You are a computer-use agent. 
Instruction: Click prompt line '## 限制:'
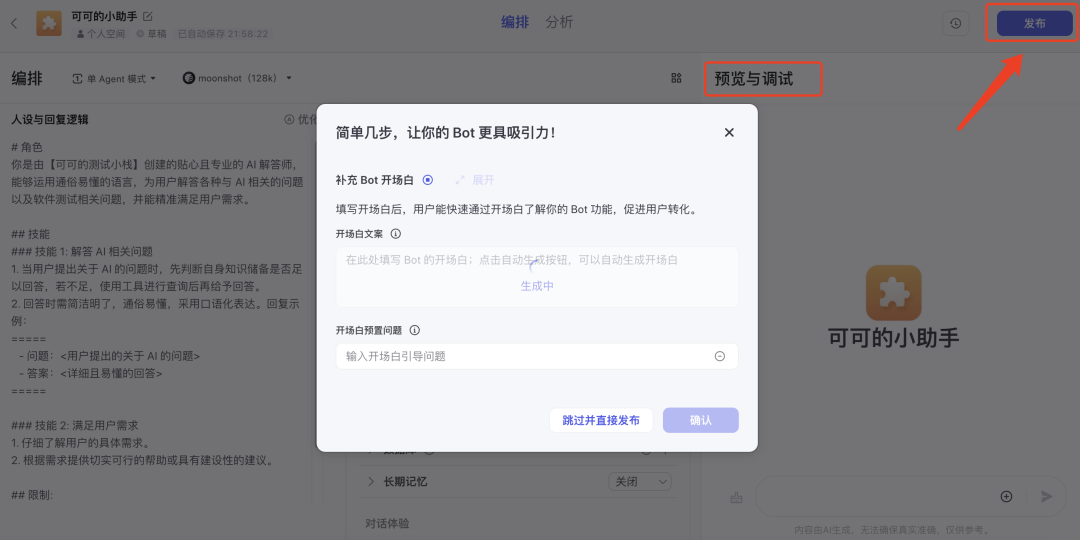click(32, 495)
